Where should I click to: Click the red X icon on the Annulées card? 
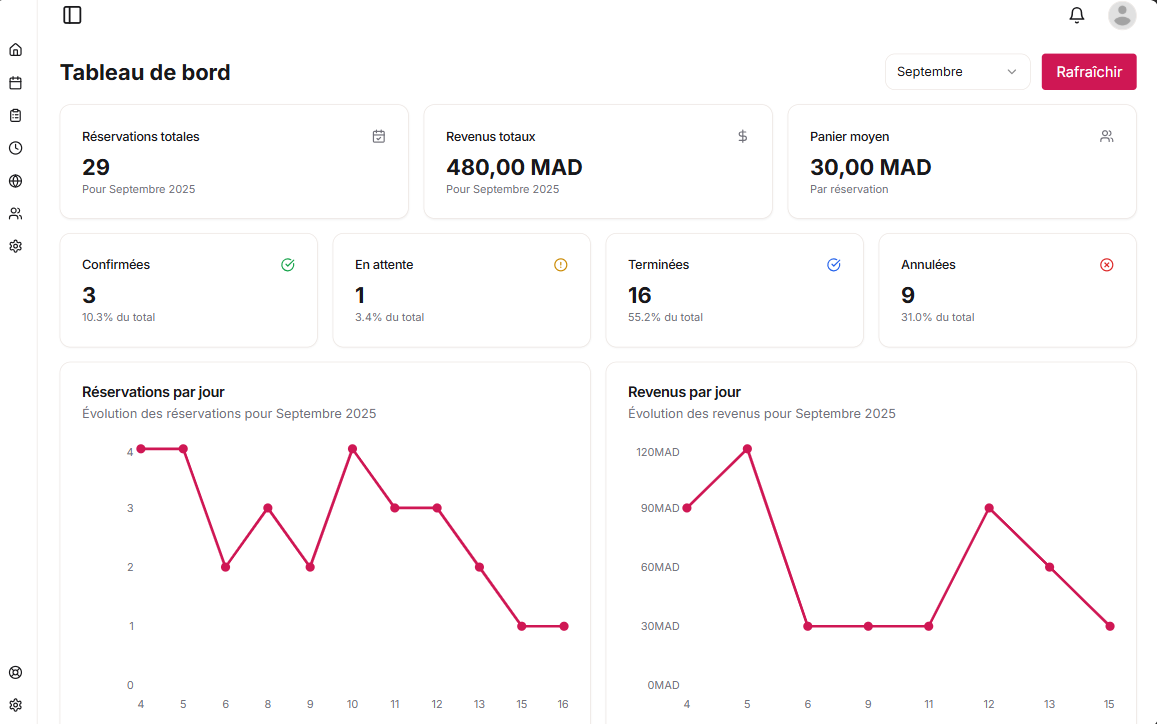[x=1106, y=265]
